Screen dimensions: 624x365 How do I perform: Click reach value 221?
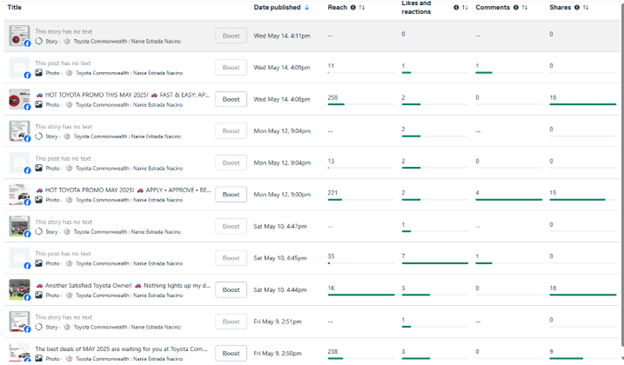coord(332,193)
